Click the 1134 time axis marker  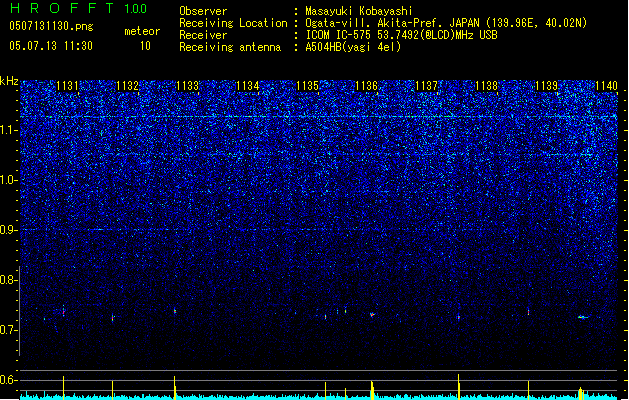pos(248,86)
